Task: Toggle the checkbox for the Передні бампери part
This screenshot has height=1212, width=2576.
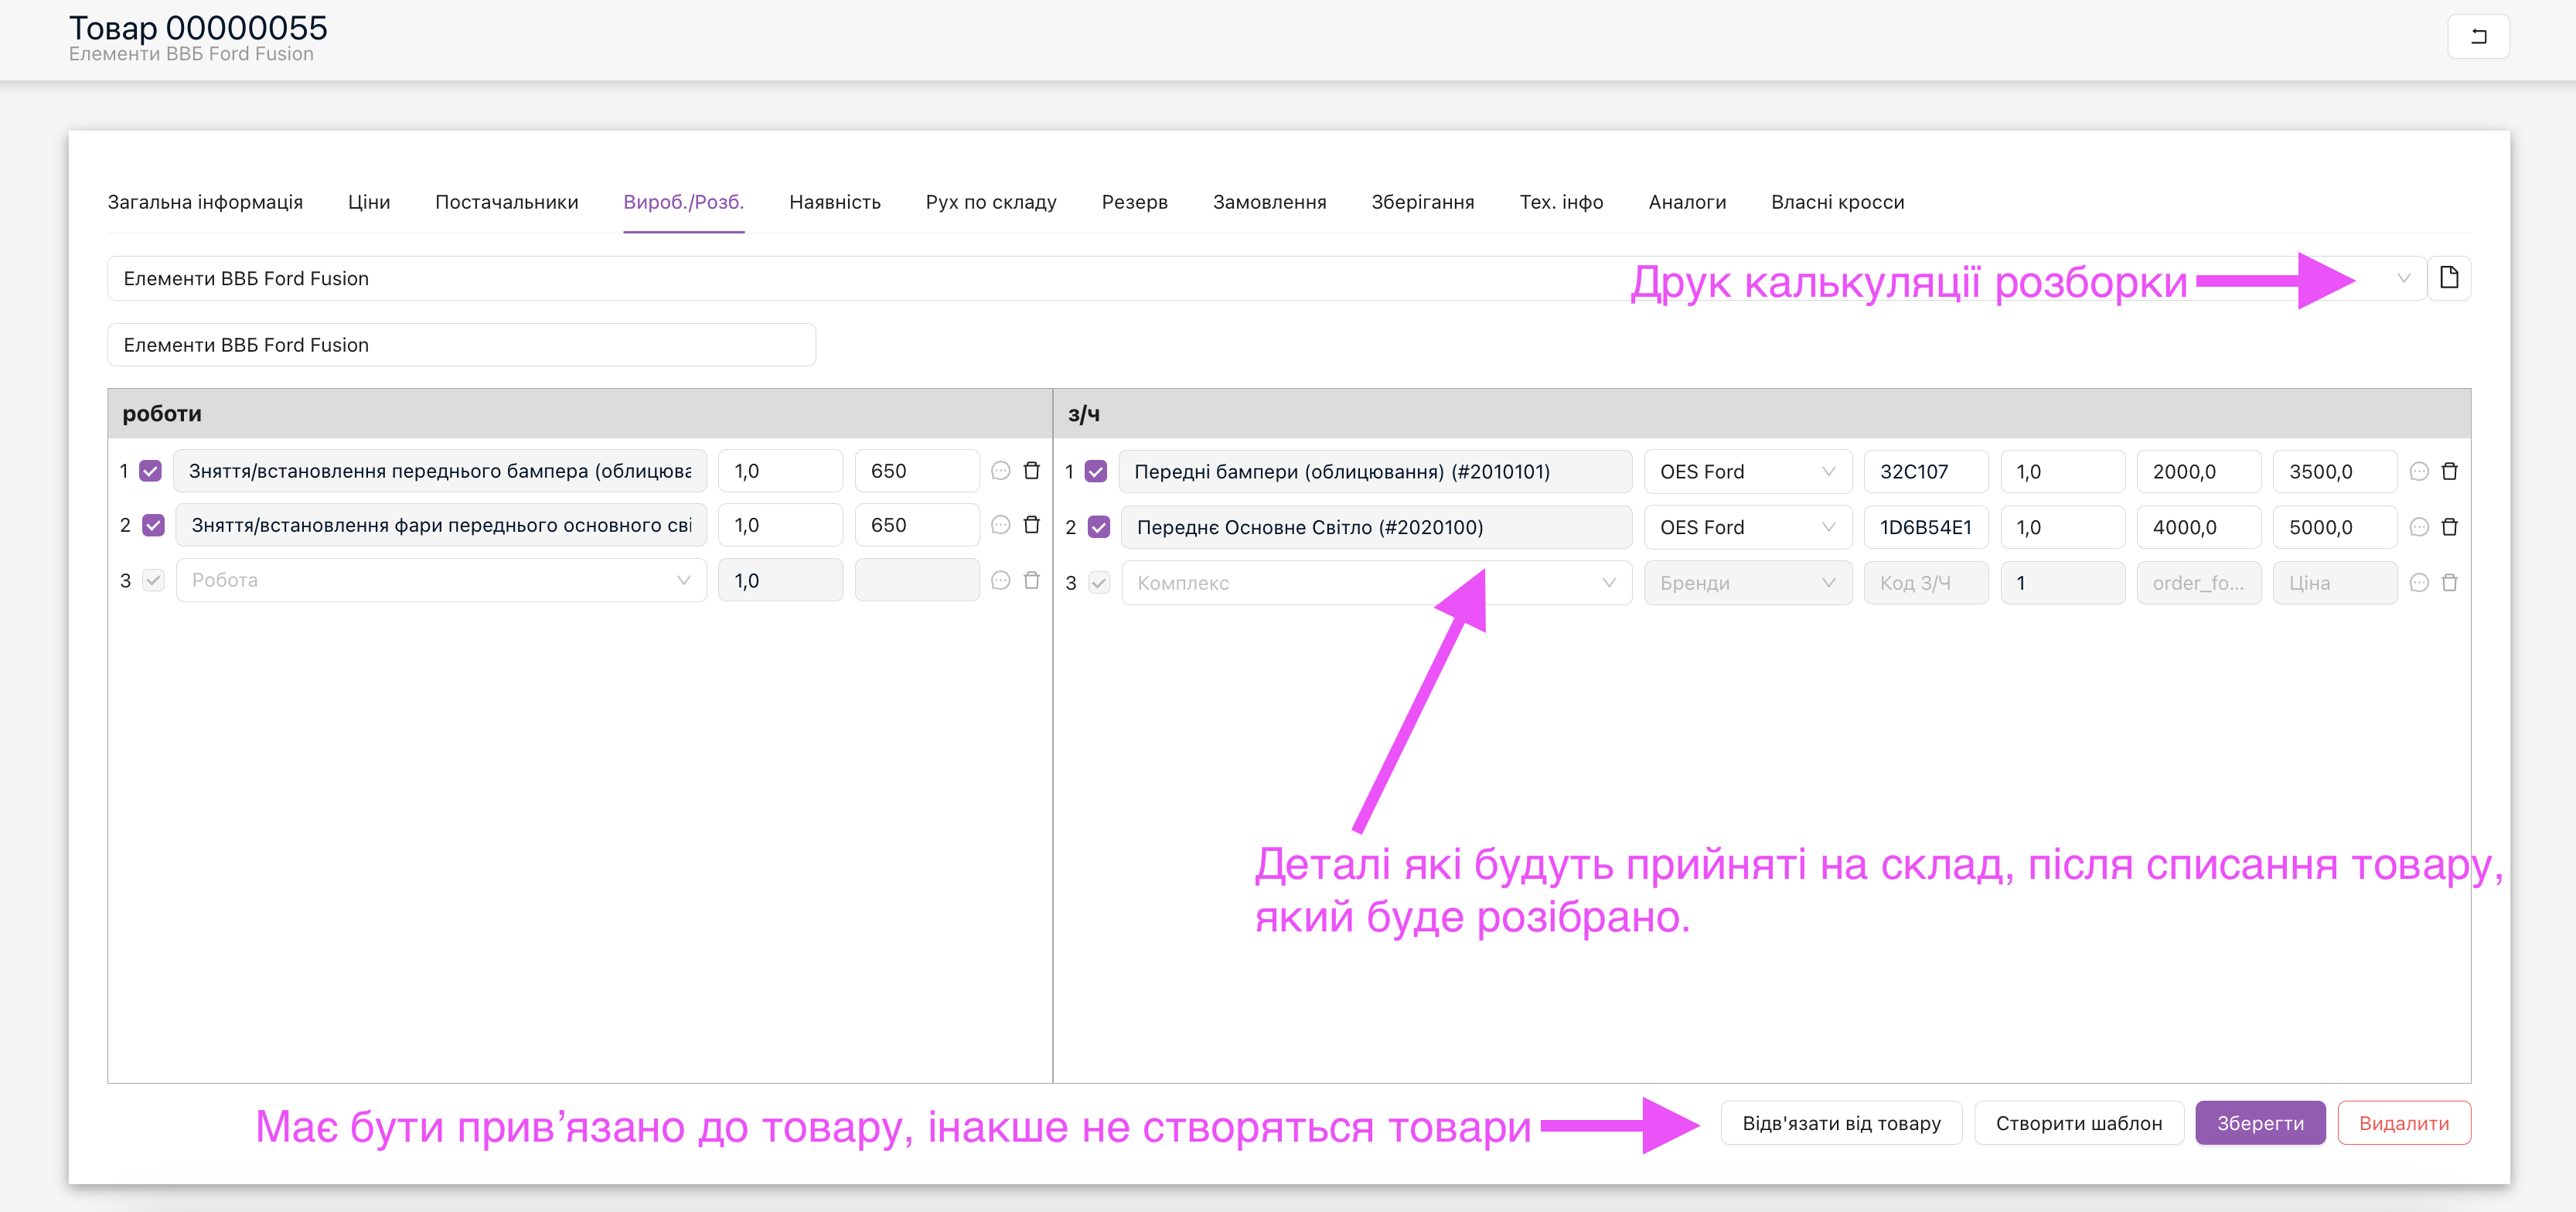Action: pos(1096,471)
